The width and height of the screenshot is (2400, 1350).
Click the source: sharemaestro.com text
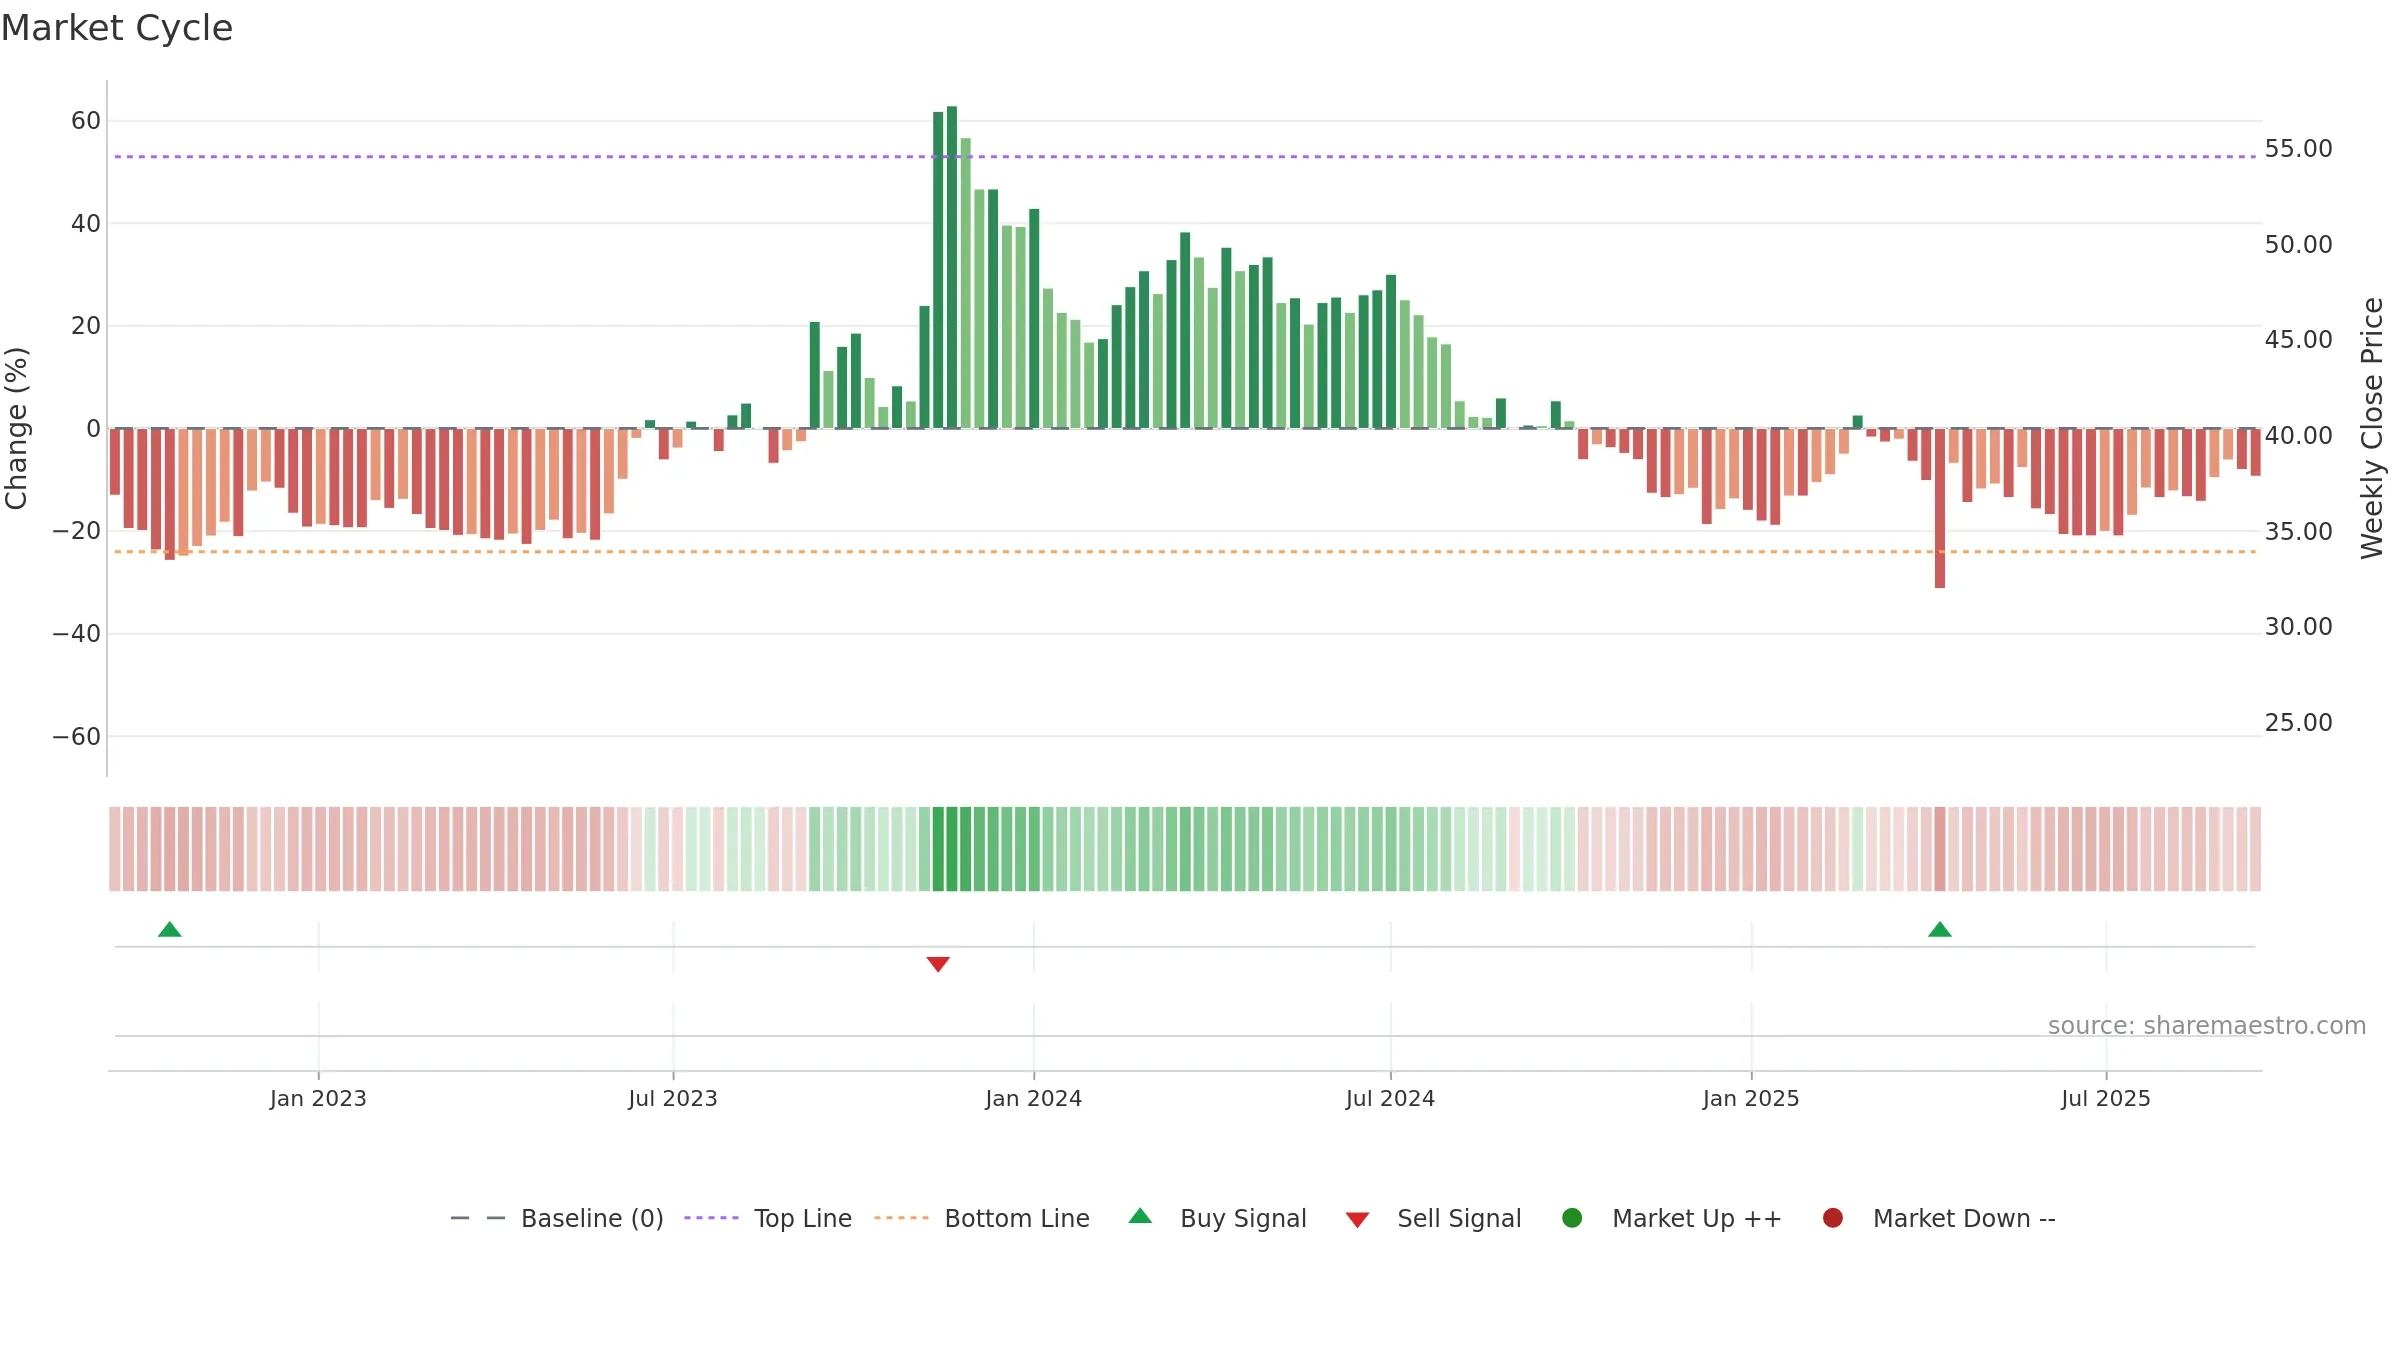tap(2207, 1026)
